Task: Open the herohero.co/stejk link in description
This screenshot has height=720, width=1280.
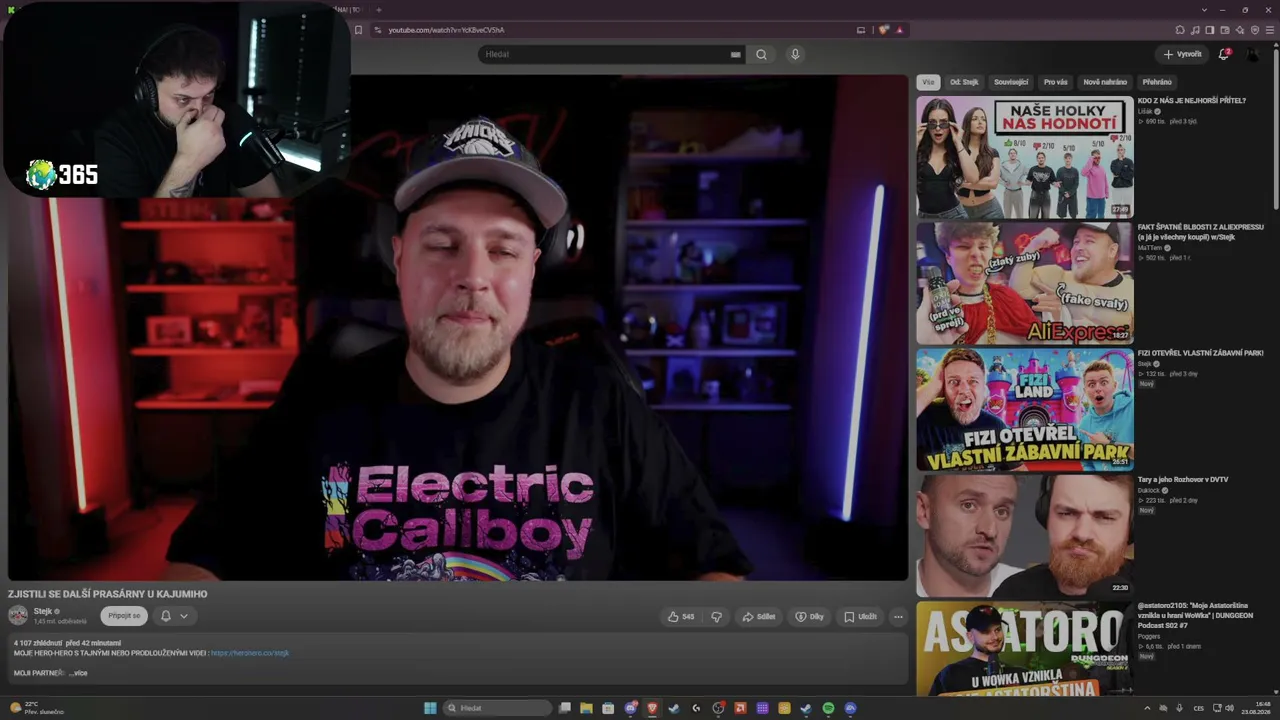Action: coord(250,653)
